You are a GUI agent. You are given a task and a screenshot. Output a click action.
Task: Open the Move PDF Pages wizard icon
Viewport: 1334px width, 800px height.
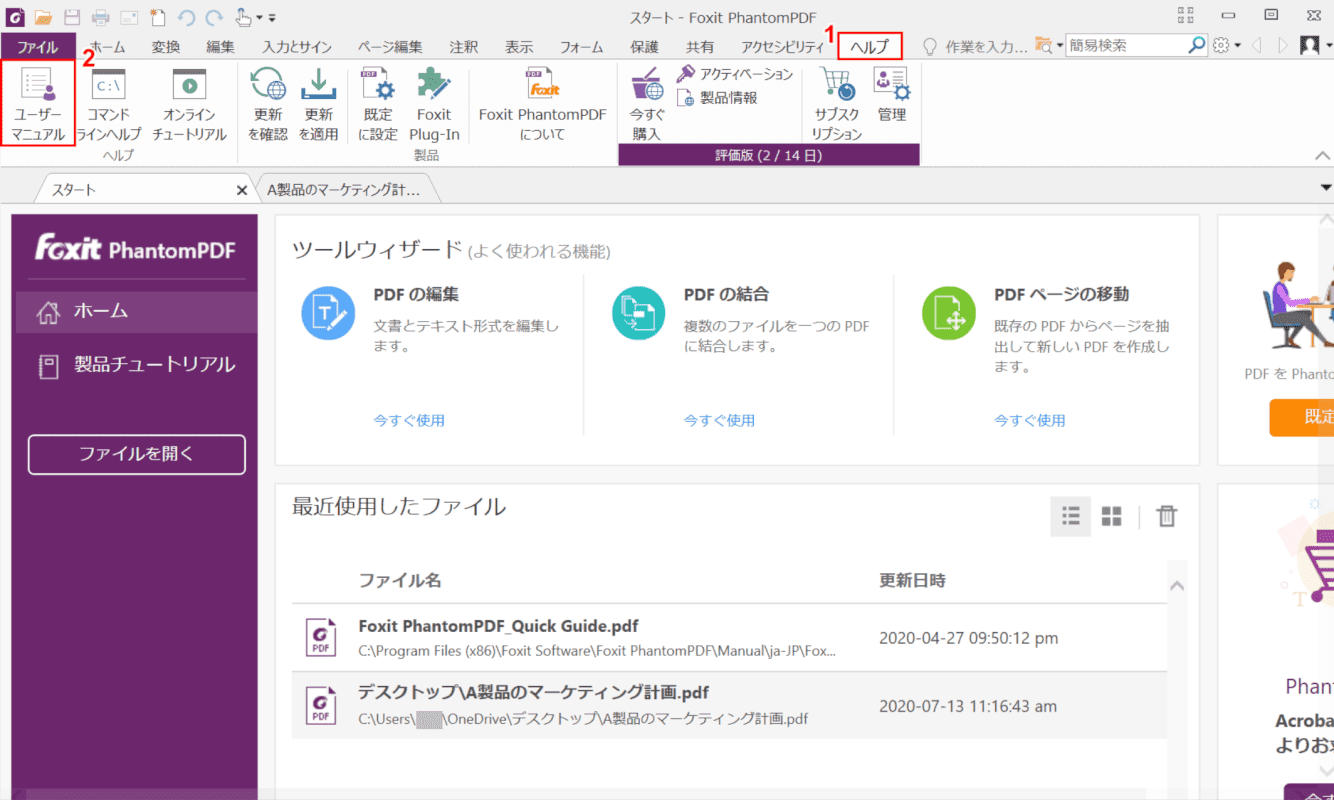(948, 313)
